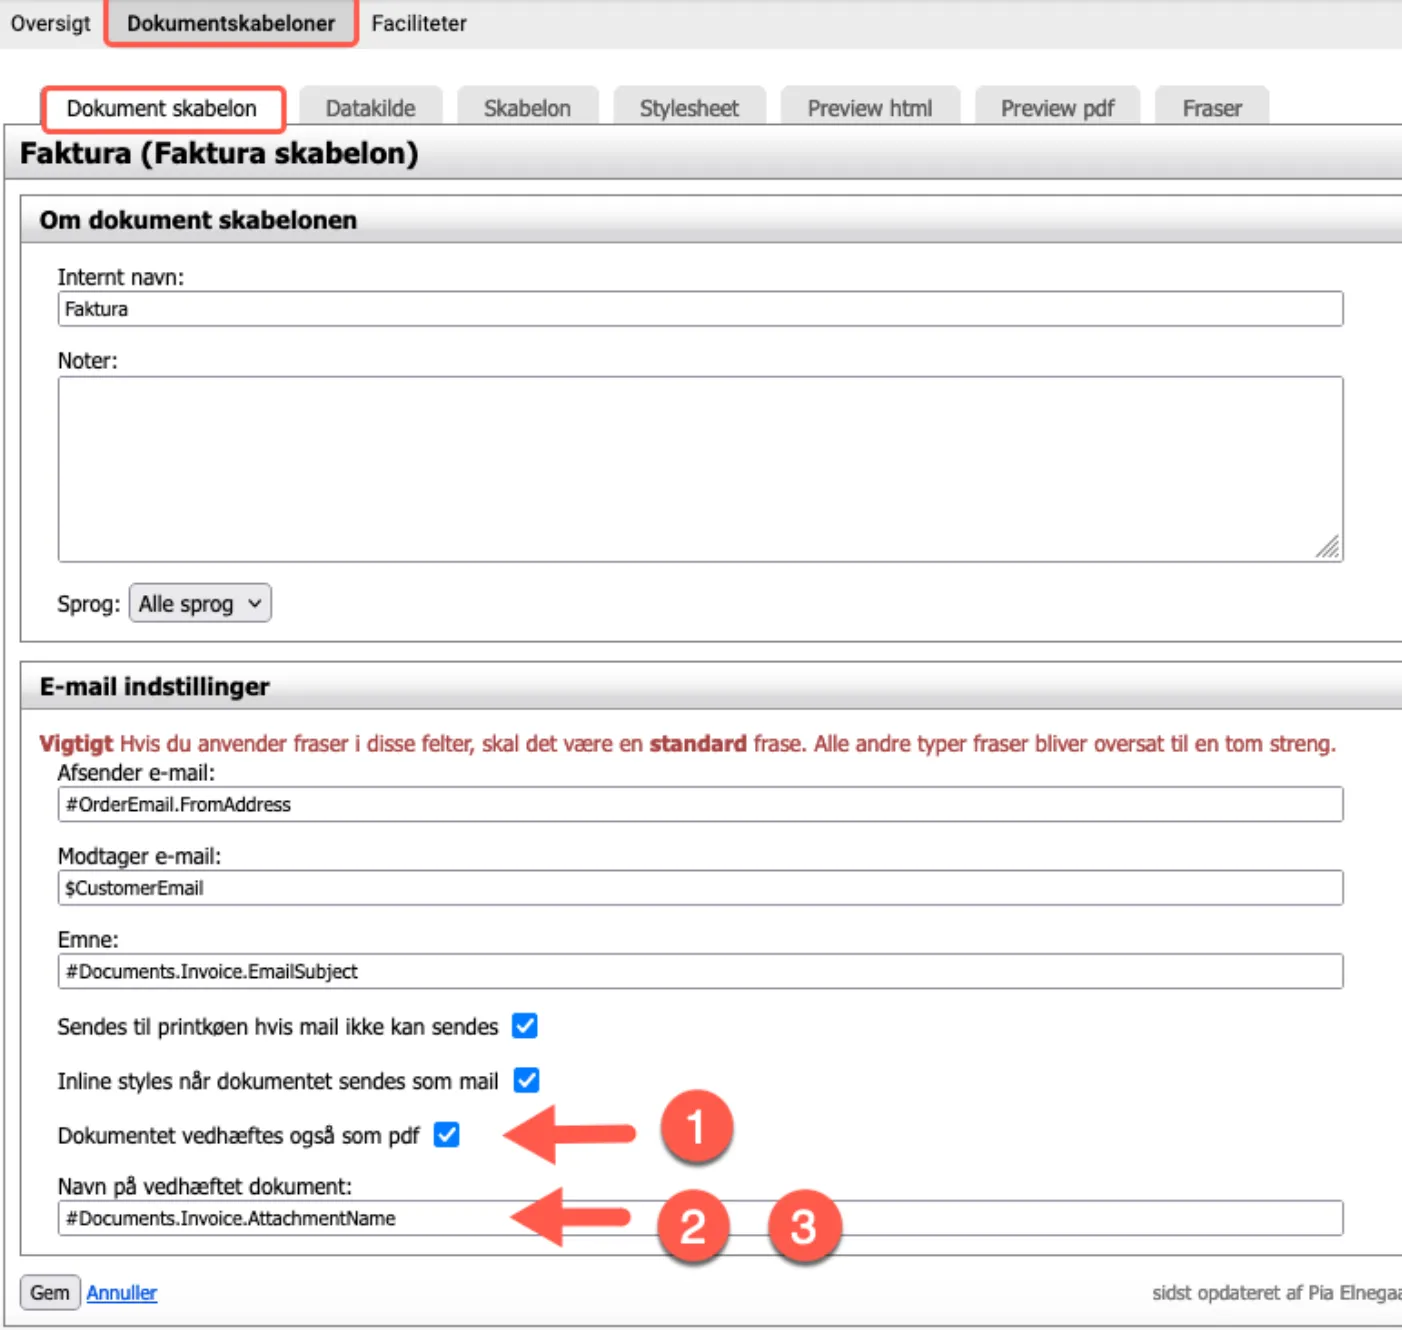Open the Stylesheet tab
Viewport: 1402px width, 1330px height.
click(x=689, y=108)
